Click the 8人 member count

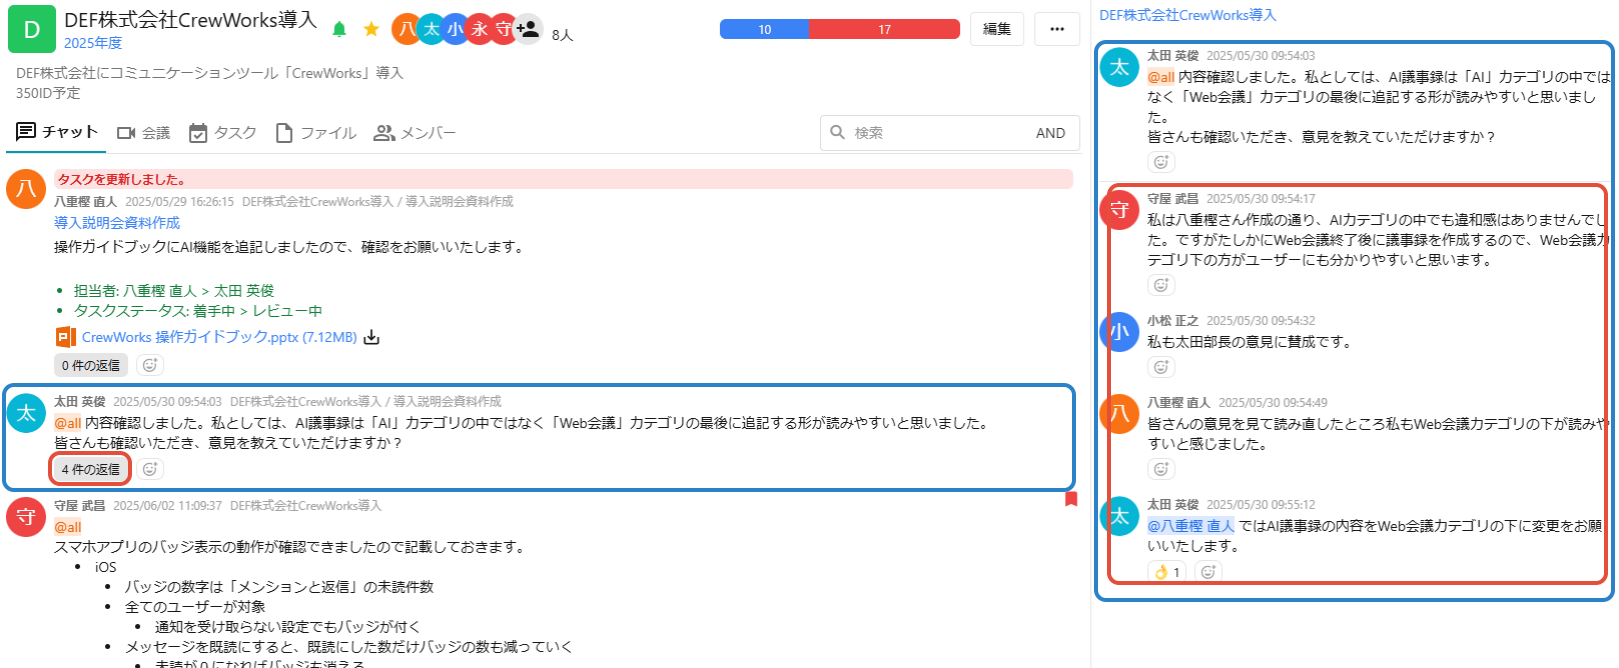[x=562, y=35]
